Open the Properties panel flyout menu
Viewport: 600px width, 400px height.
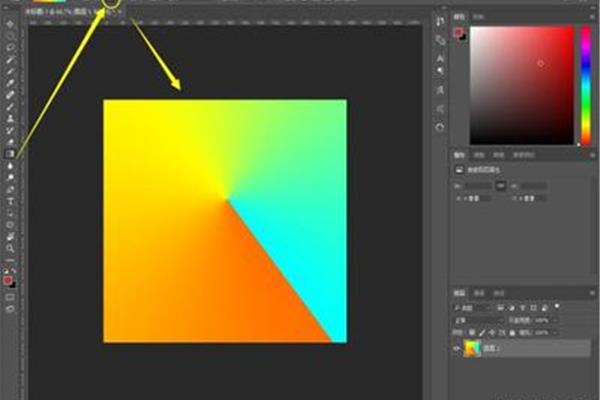592,155
